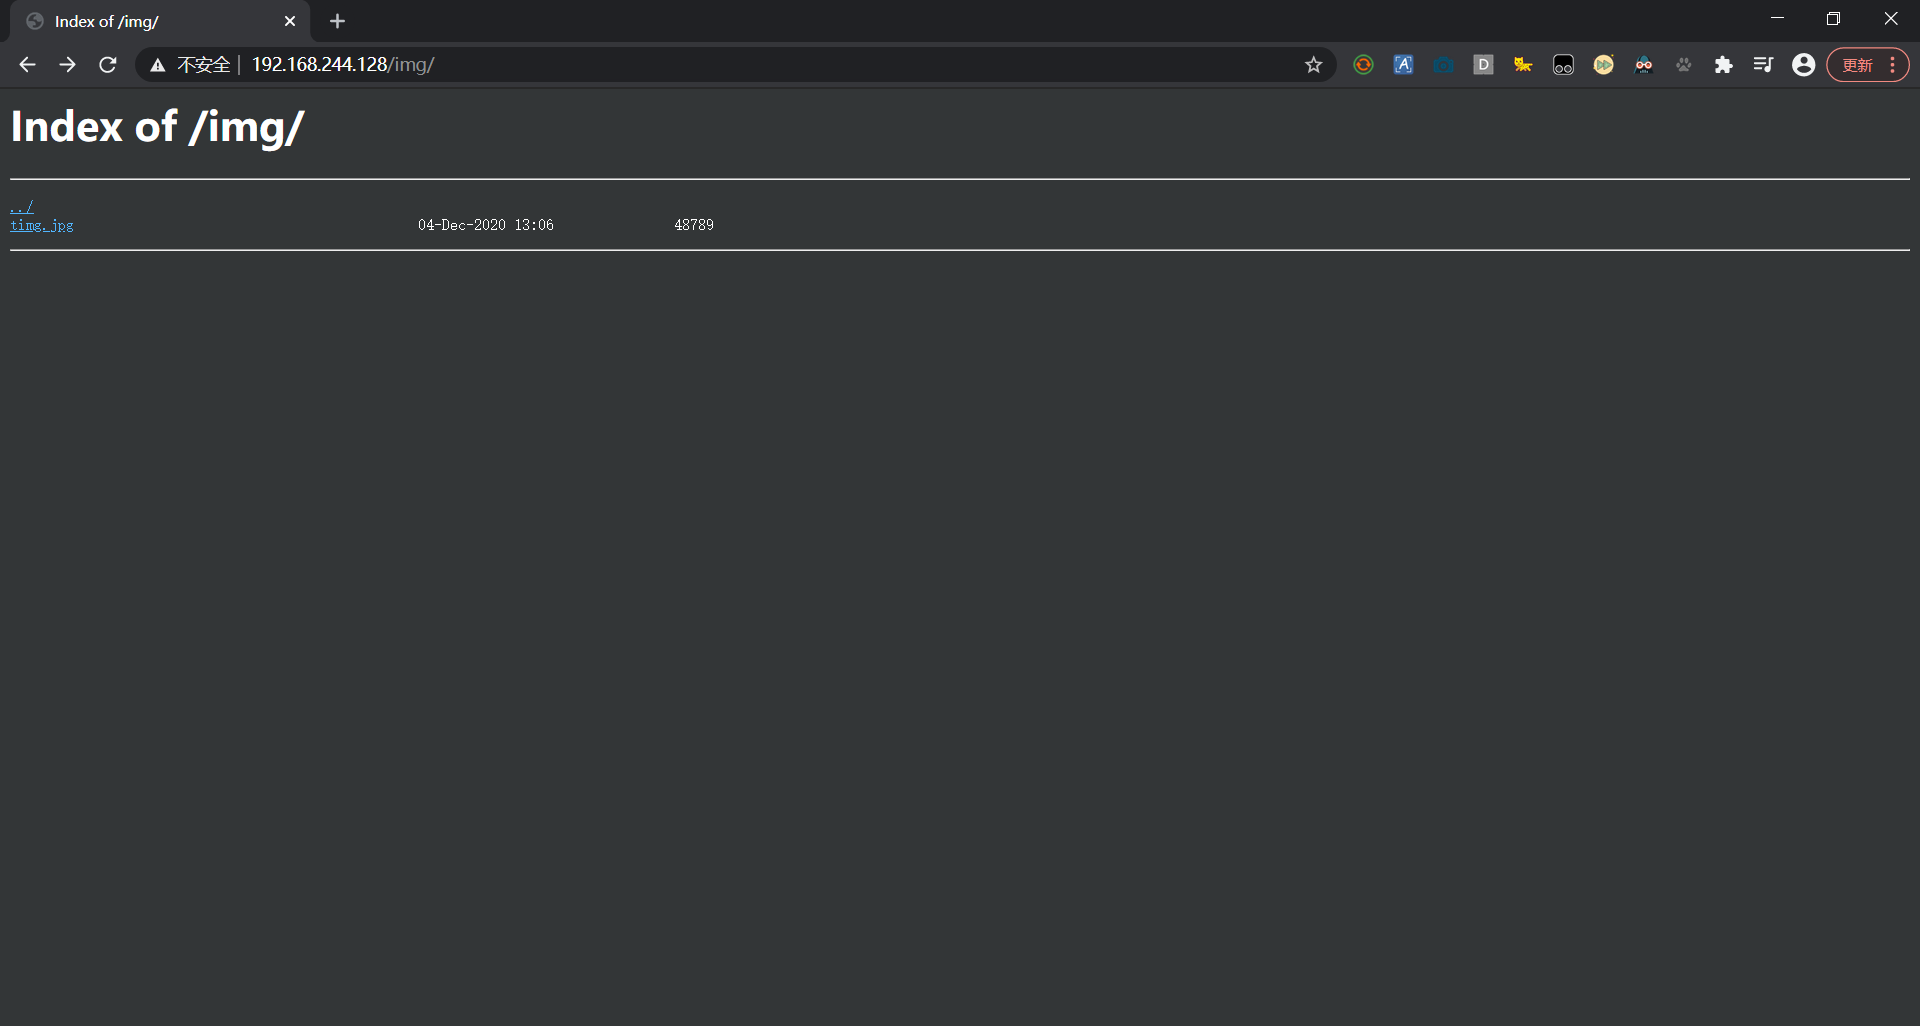Go forward to the next page
Image resolution: width=1921 pixels, height=1026 pixels.
tap(67, 65)
